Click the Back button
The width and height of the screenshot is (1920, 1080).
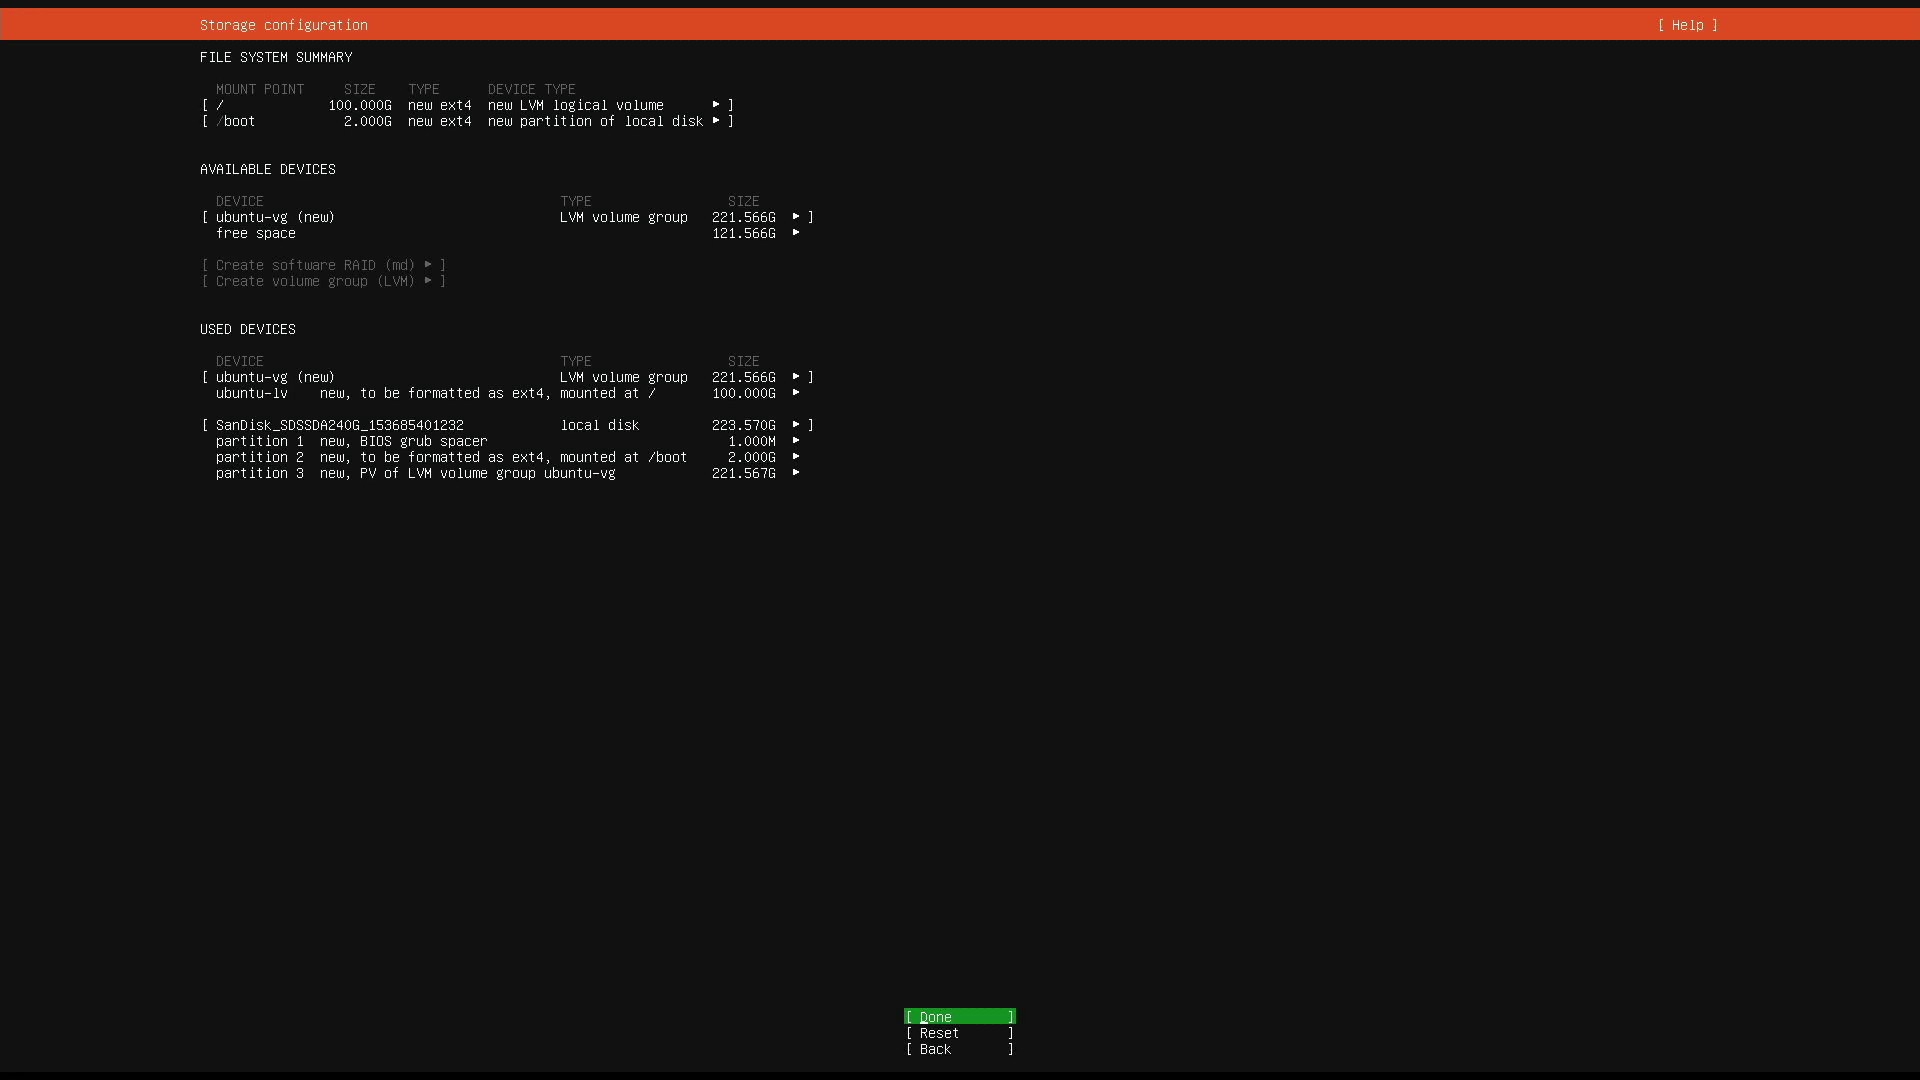957,1049
